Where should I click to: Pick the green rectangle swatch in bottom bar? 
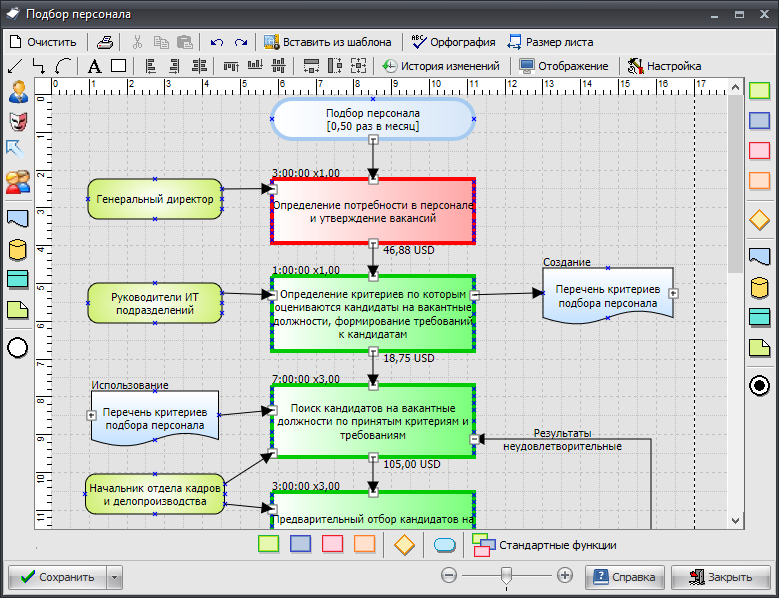(267, 545)
